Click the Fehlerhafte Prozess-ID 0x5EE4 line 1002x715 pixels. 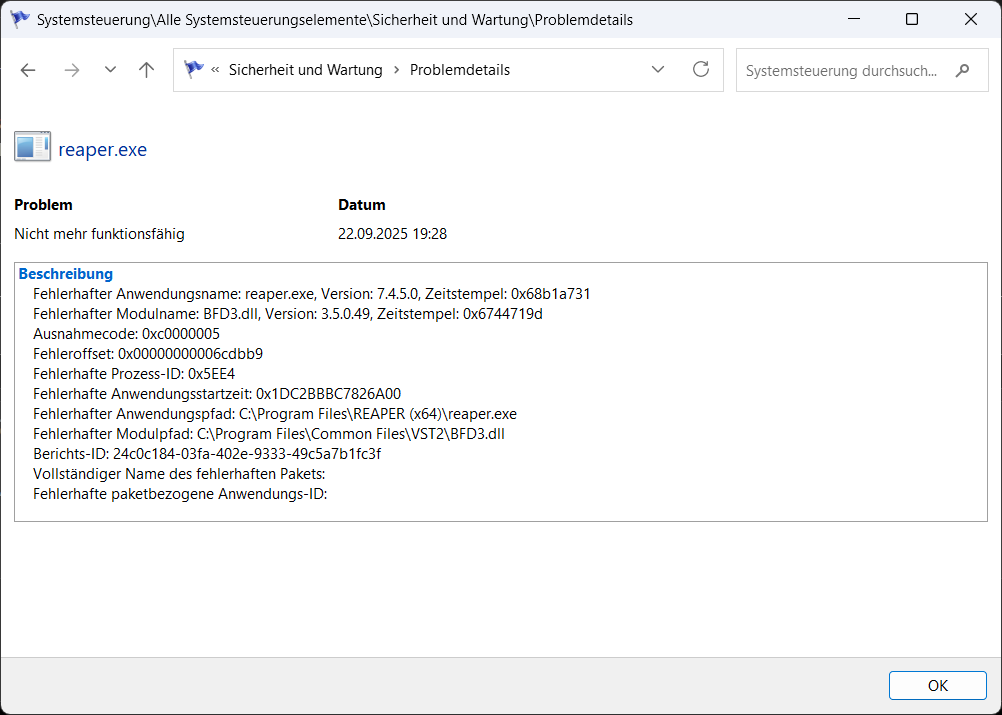pos(134,374)
